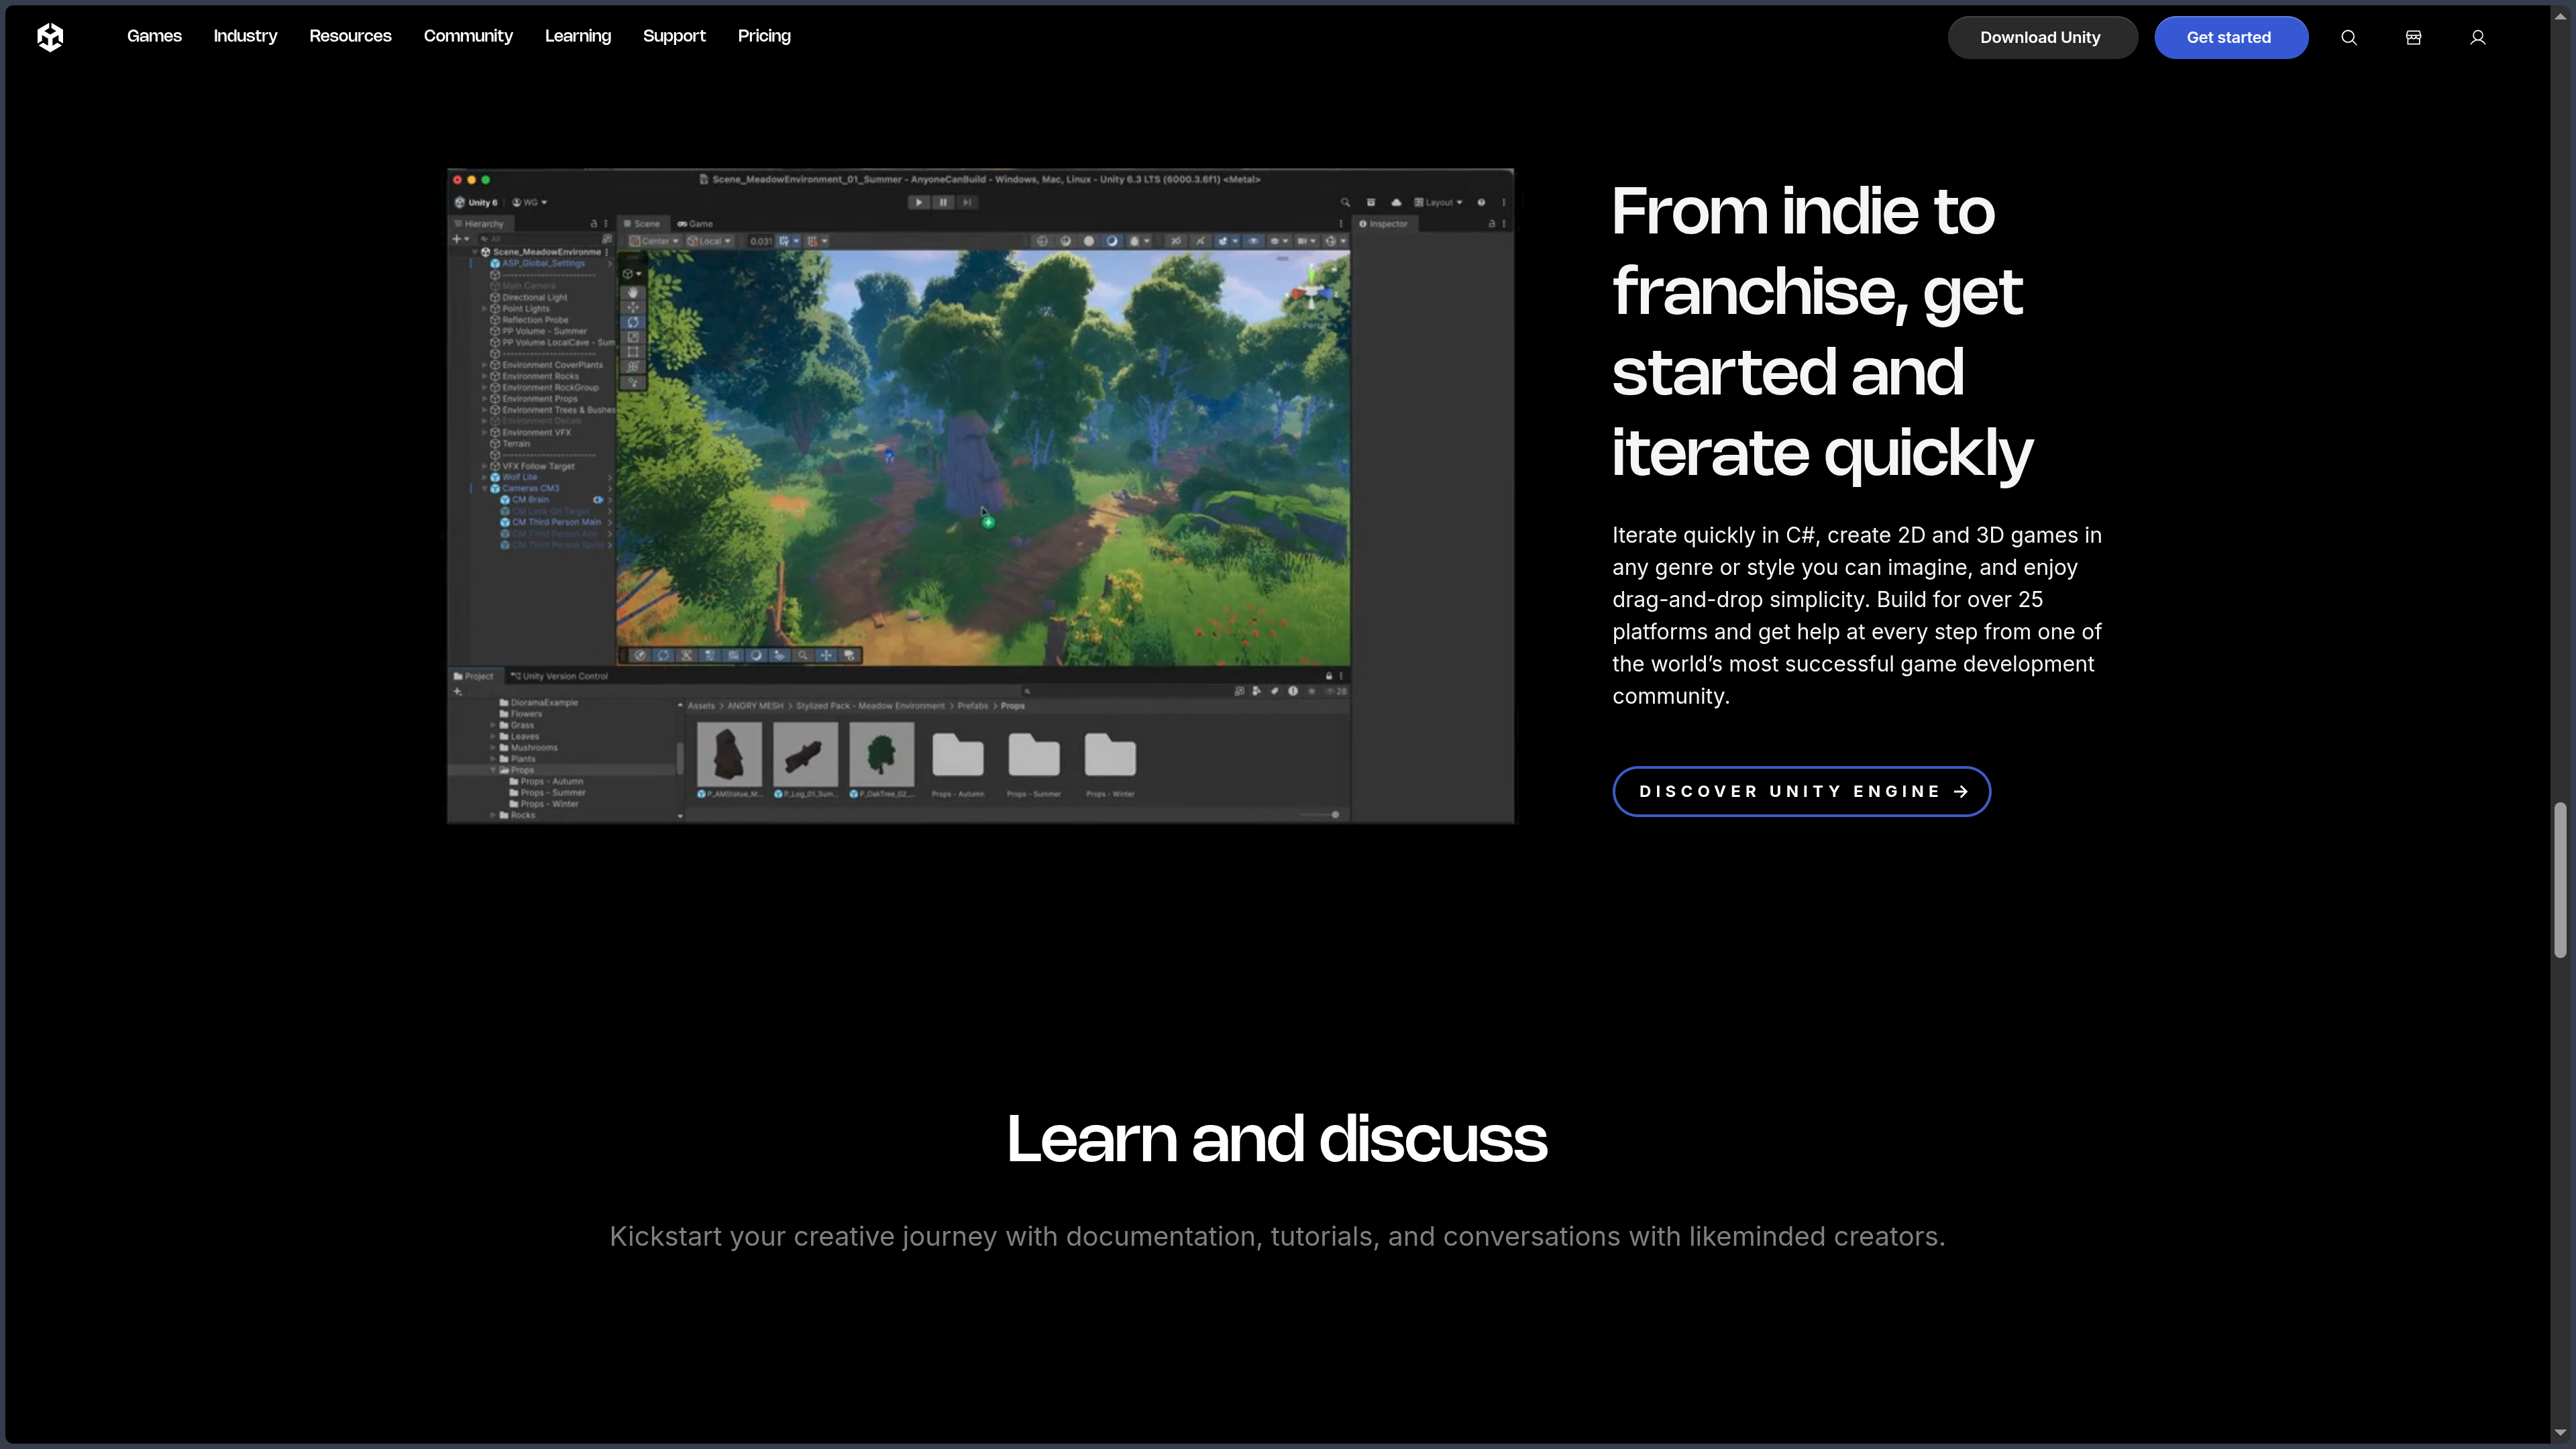Select the Transform tool in Scene overlay
Screen dimensions: 2576x1449
click(x=633, y=367)
